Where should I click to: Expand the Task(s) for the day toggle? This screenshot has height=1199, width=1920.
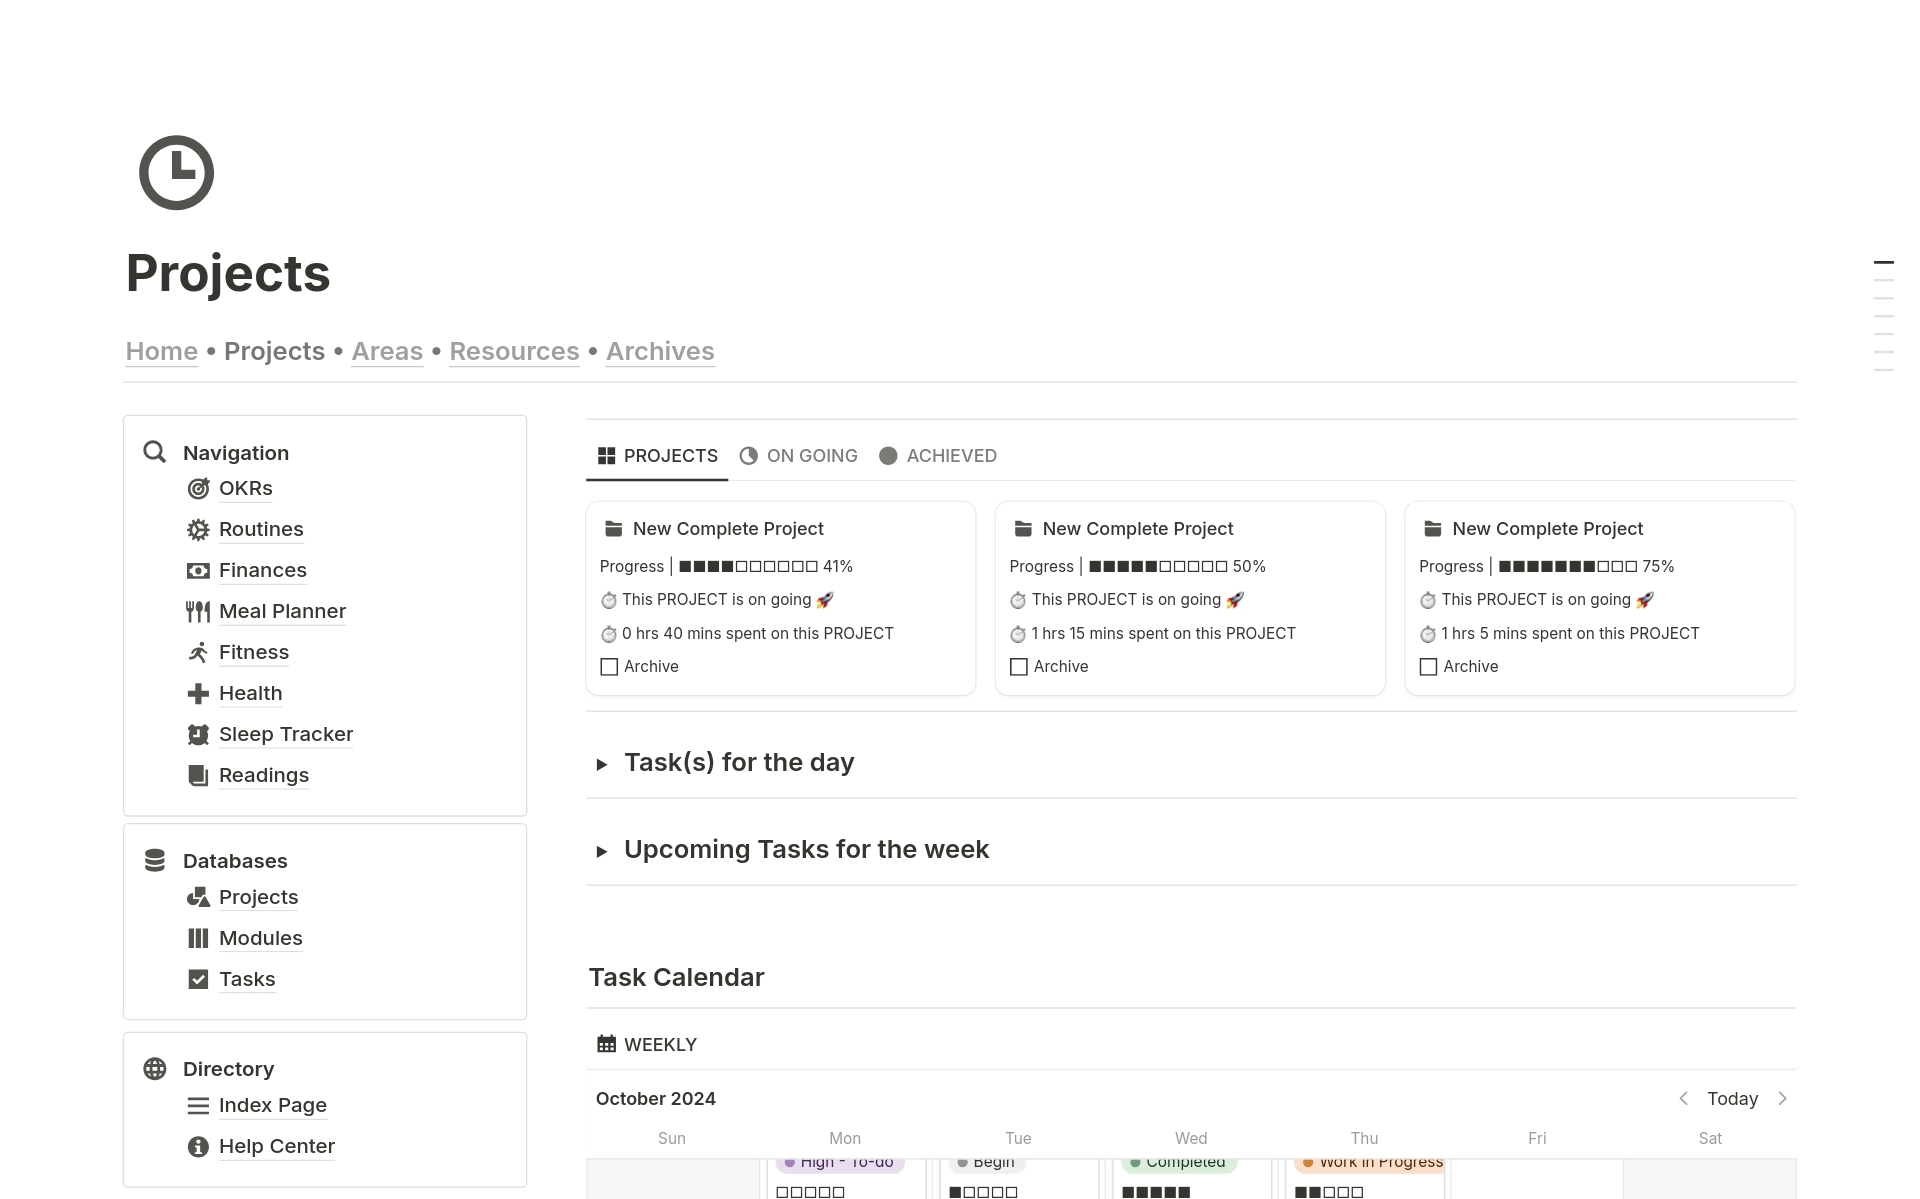(x=602, y=765)
